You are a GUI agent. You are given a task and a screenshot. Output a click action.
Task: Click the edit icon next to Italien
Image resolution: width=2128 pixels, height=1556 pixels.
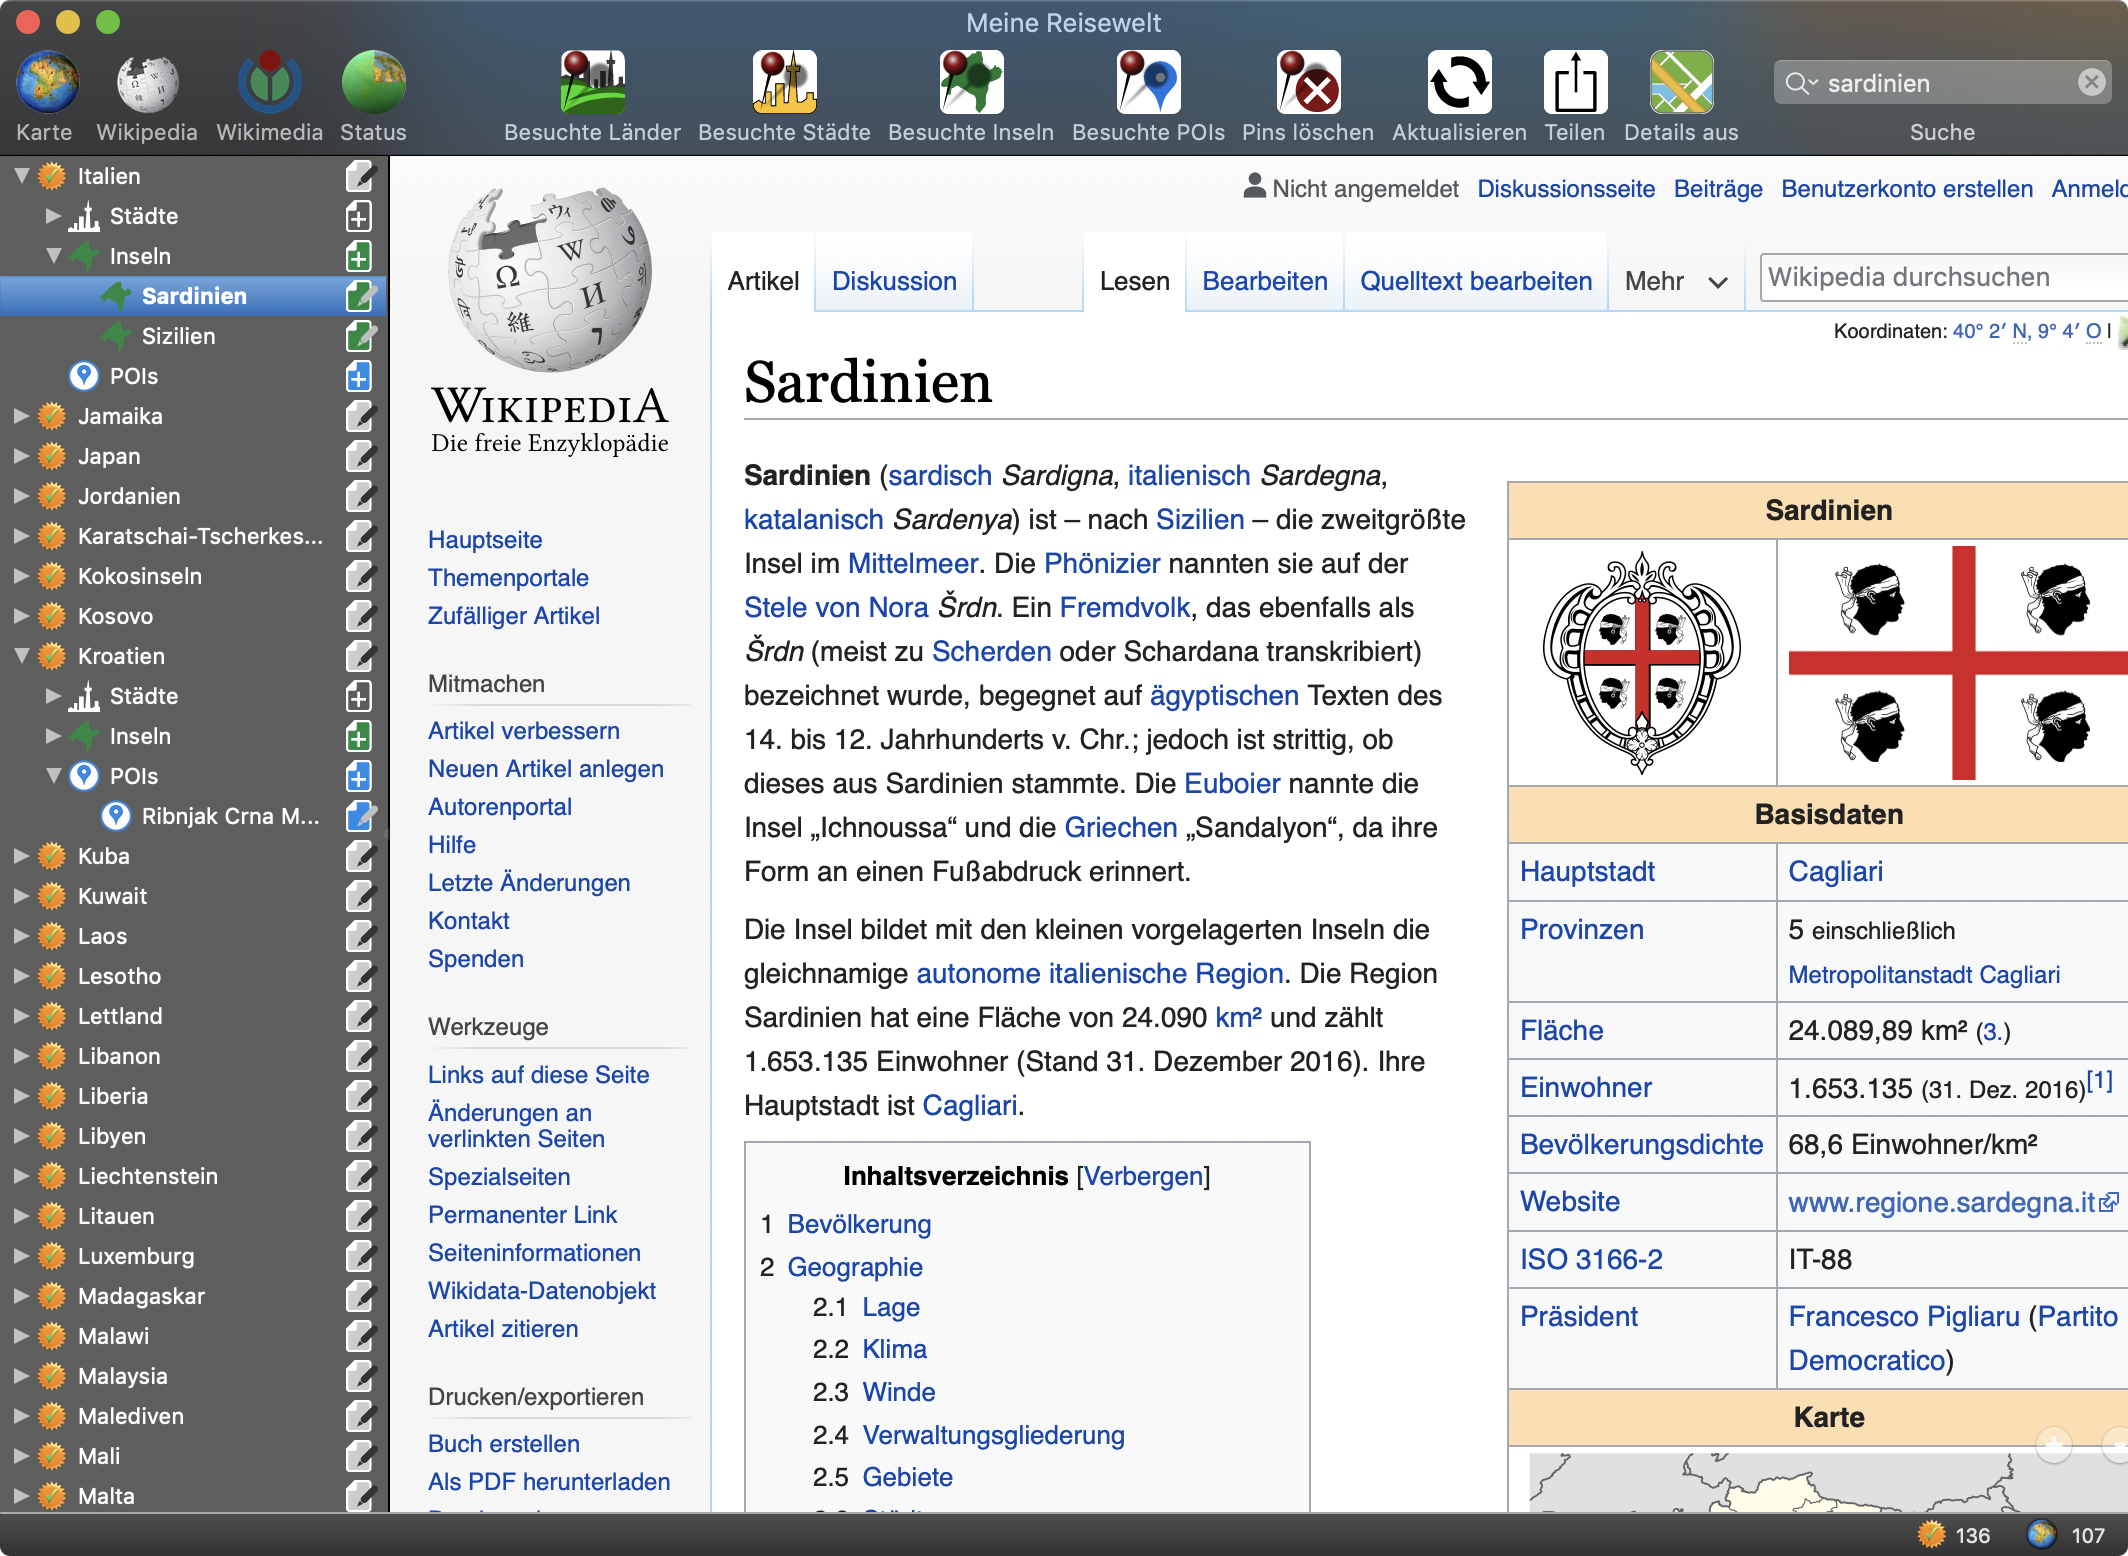tap(359, 177)
